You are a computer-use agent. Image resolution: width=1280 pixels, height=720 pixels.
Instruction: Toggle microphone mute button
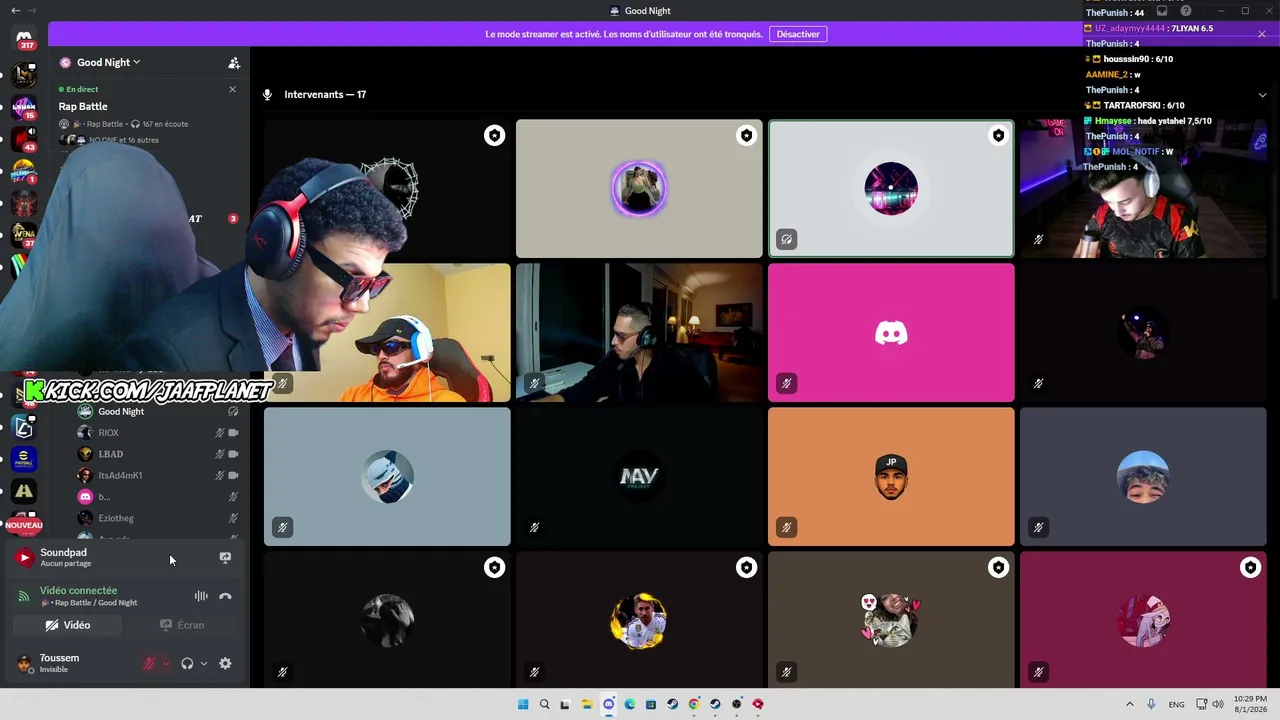pos(149,663)
